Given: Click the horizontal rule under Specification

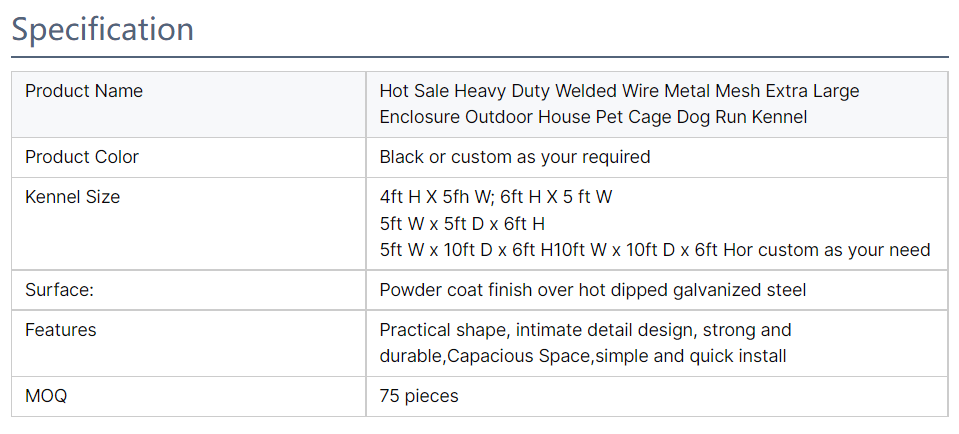Looking at the screenshot, I should (x=480, y=57).
